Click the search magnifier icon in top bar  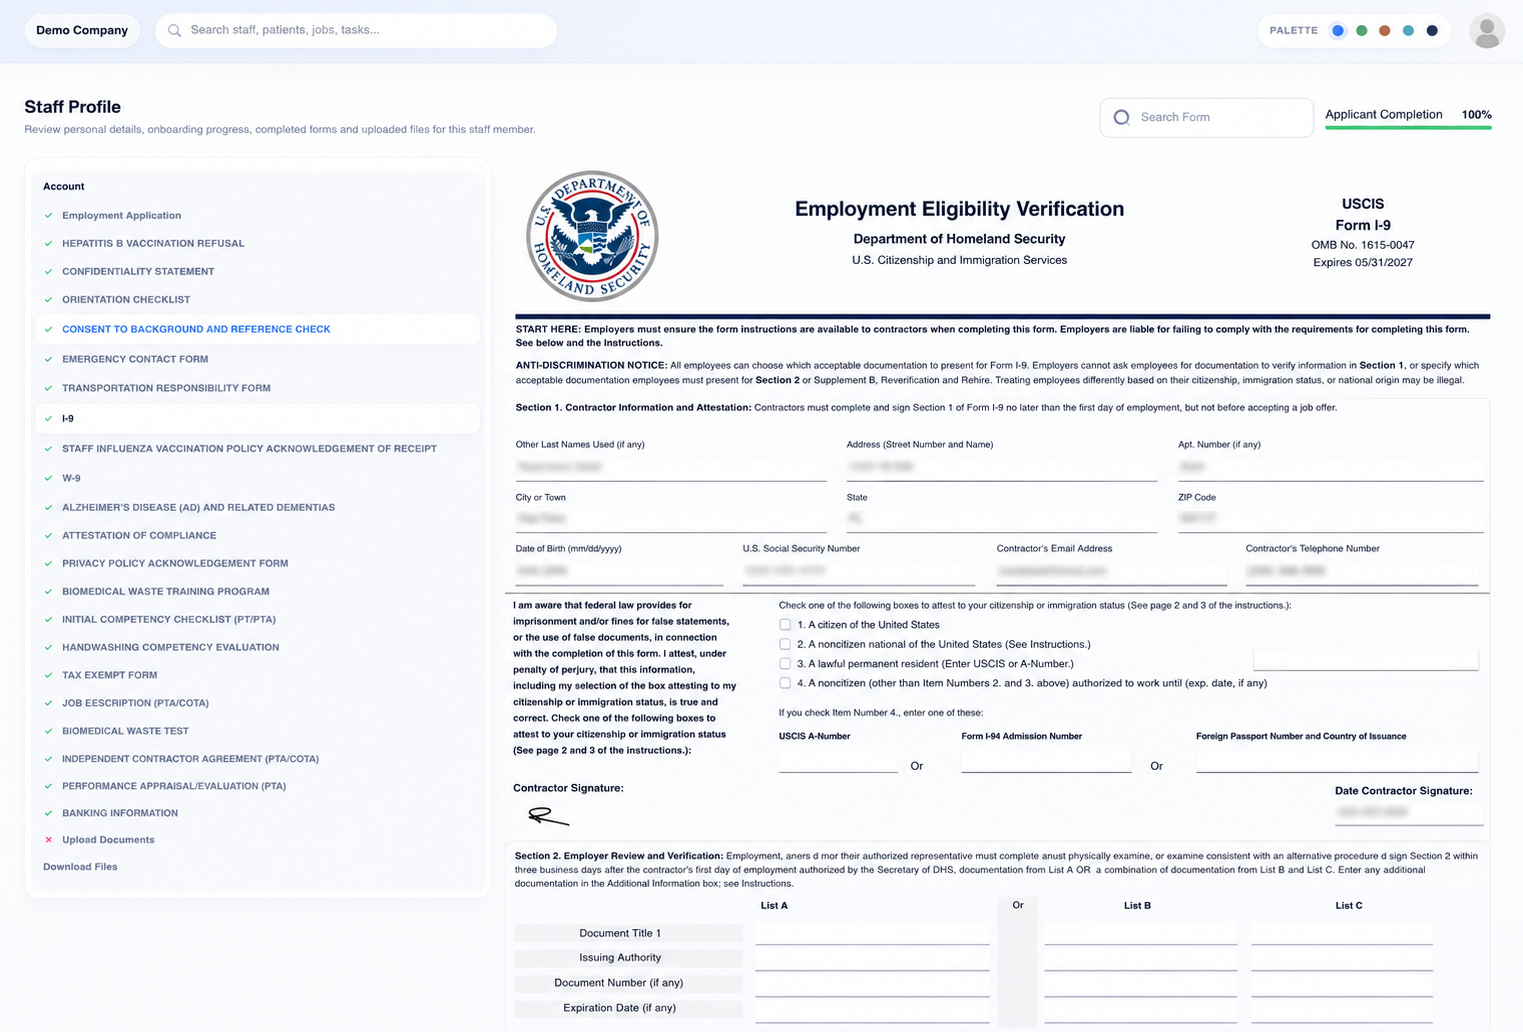[x=175, y=30]
